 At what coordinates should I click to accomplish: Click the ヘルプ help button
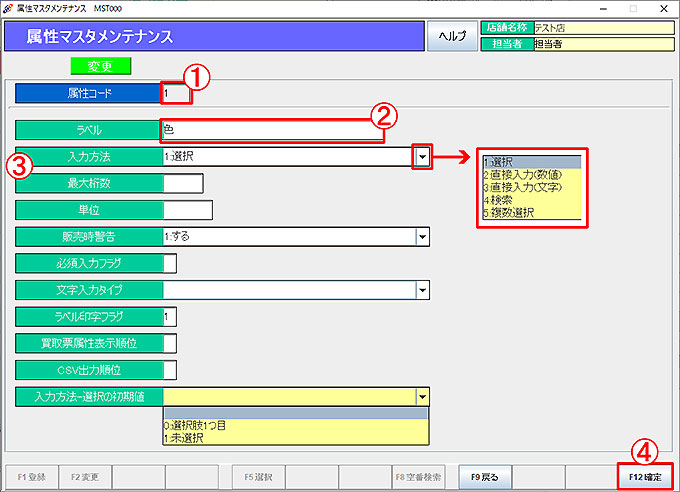click(x=452, y=36)
